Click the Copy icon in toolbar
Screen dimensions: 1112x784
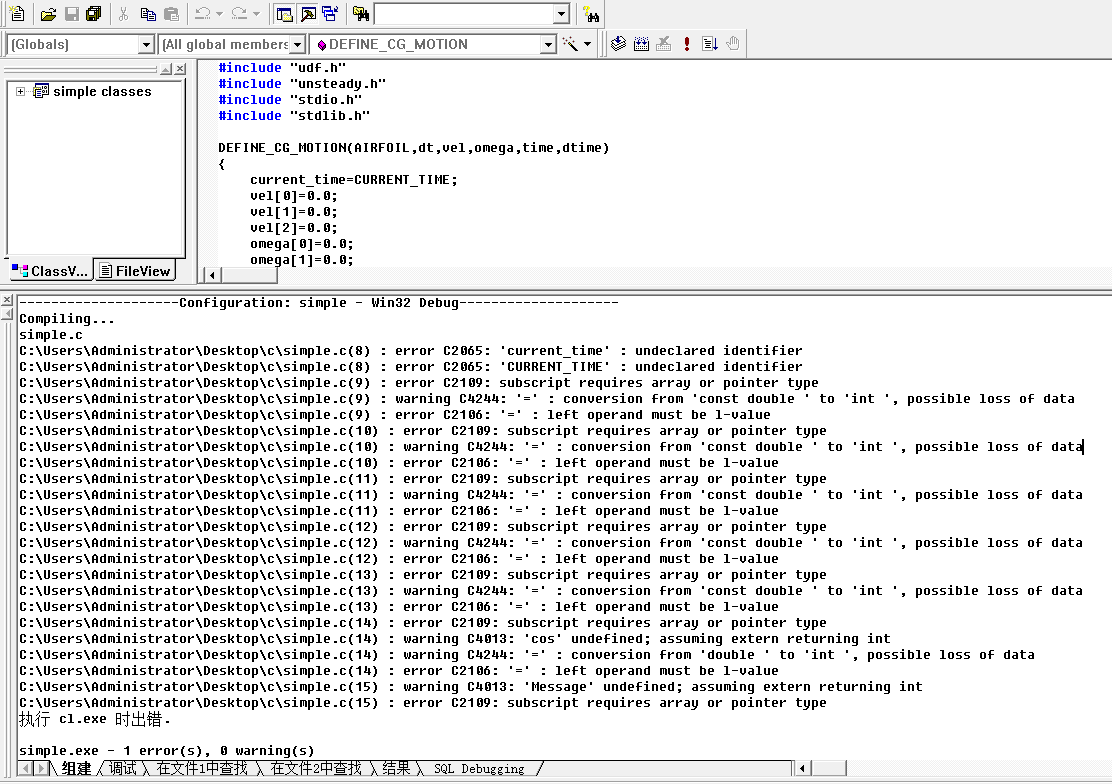(147, 14)
